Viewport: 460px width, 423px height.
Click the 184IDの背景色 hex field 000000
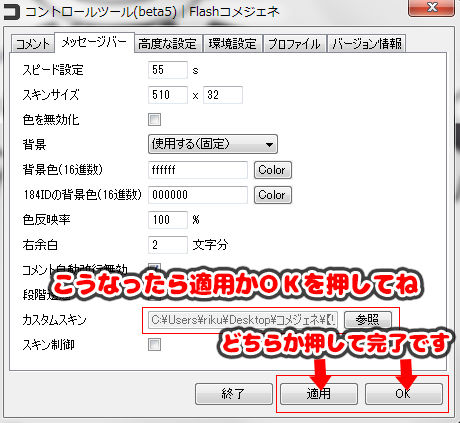tap(198, 195)
